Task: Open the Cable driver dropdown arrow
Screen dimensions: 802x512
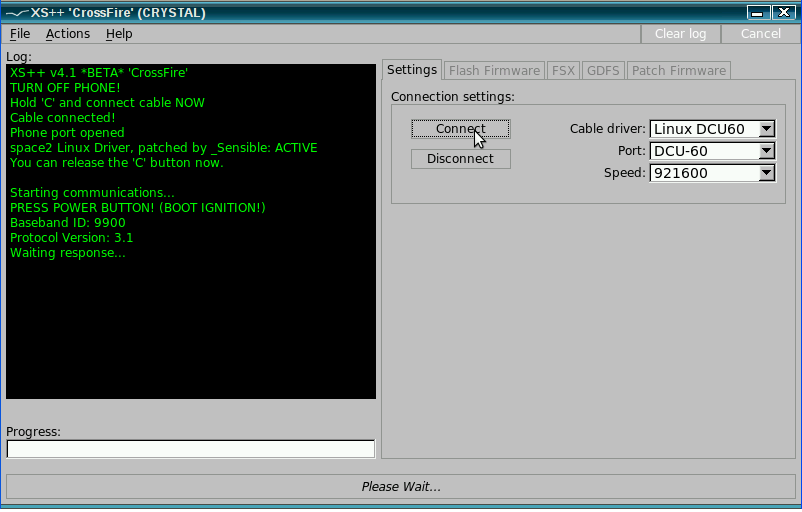Action: (x=766, y=129)
